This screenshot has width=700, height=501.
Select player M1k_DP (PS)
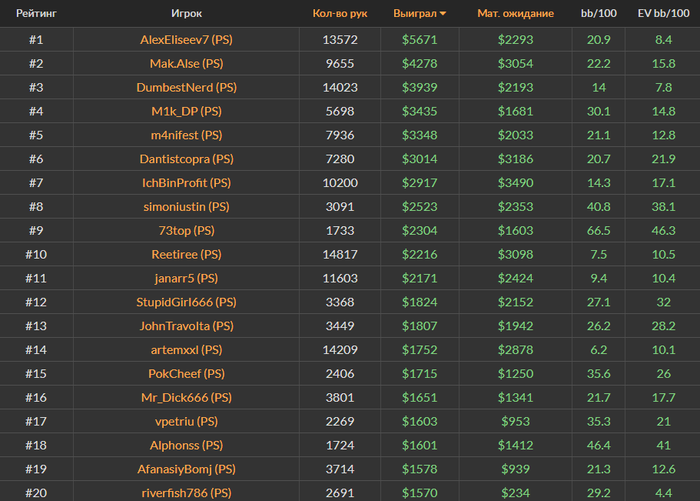click(187, 111)
